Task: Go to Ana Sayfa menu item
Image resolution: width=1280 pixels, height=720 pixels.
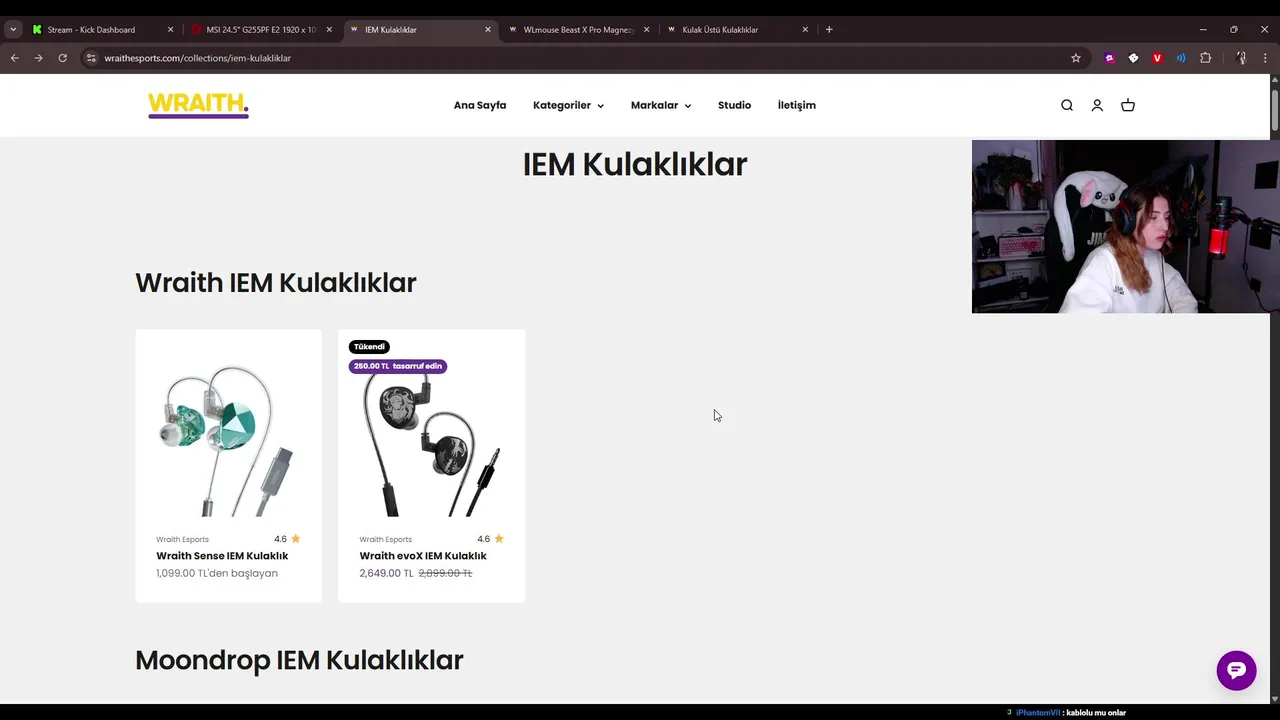Action: coord(480,105)
